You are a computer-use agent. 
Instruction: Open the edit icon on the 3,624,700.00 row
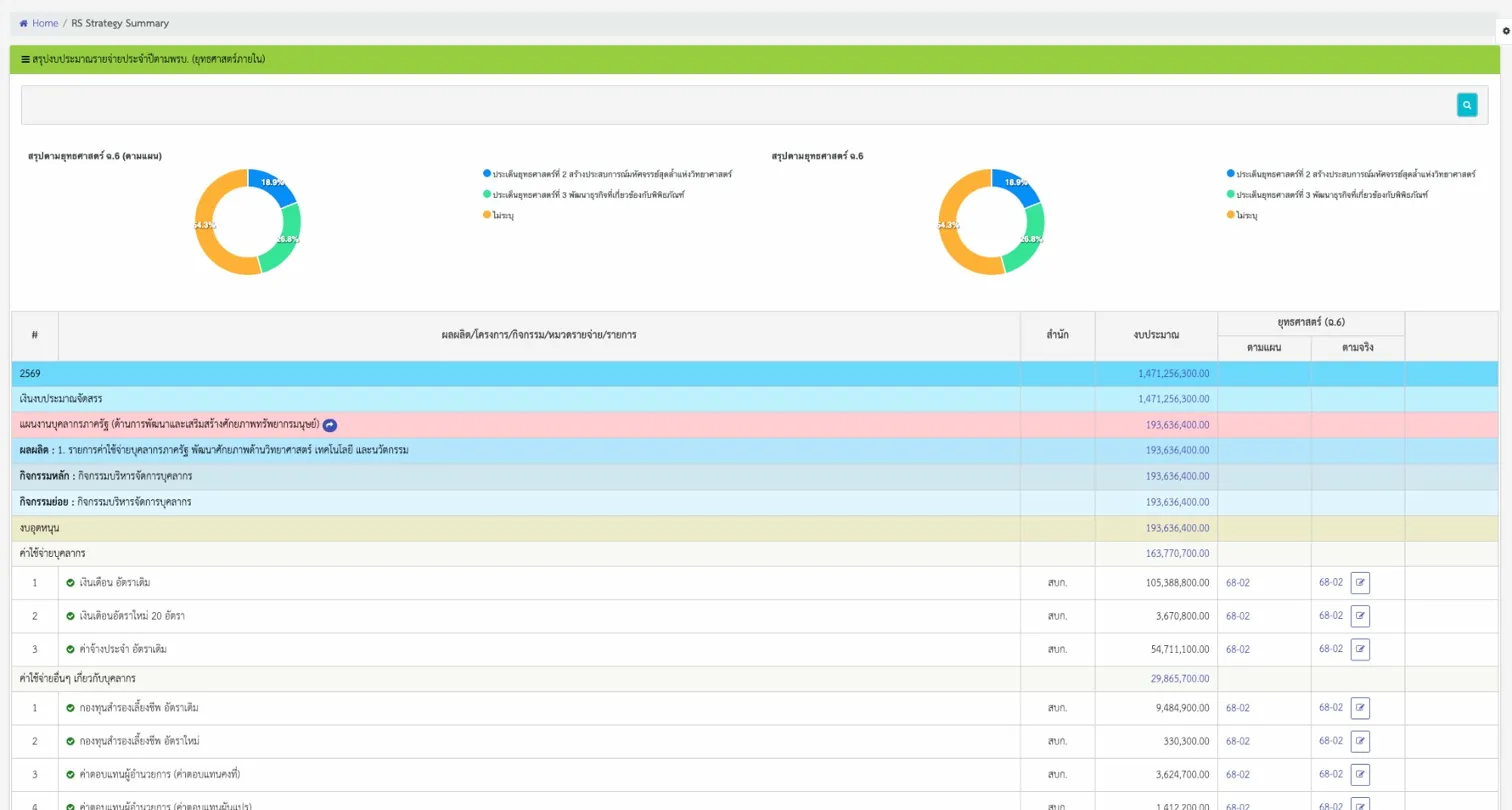click(x=1360, y=774)
